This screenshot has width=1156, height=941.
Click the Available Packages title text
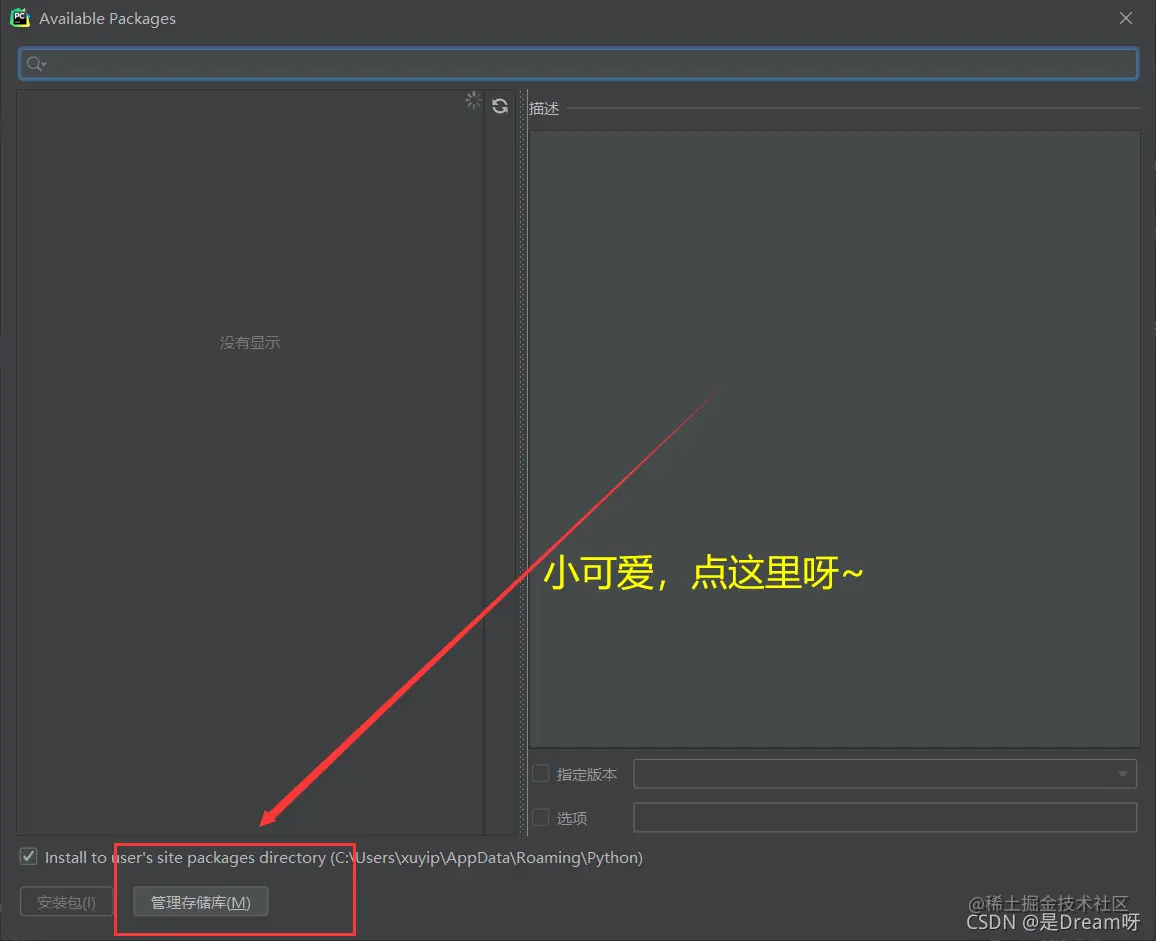tap(108, 18)
